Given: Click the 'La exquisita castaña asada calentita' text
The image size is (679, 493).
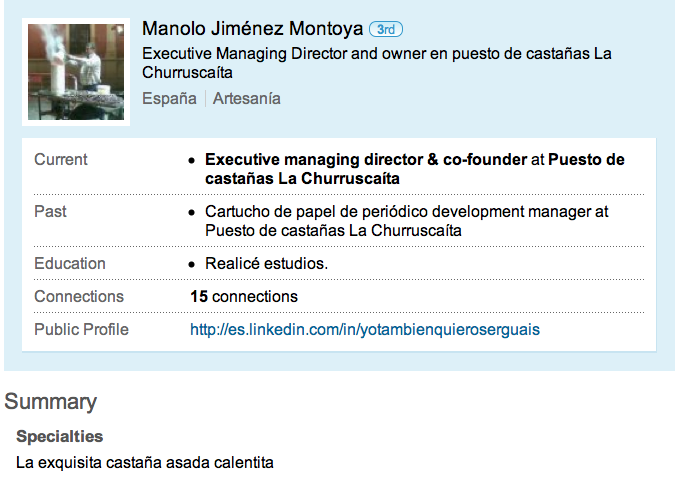Looking at the screenshot, I should (145, 463).
